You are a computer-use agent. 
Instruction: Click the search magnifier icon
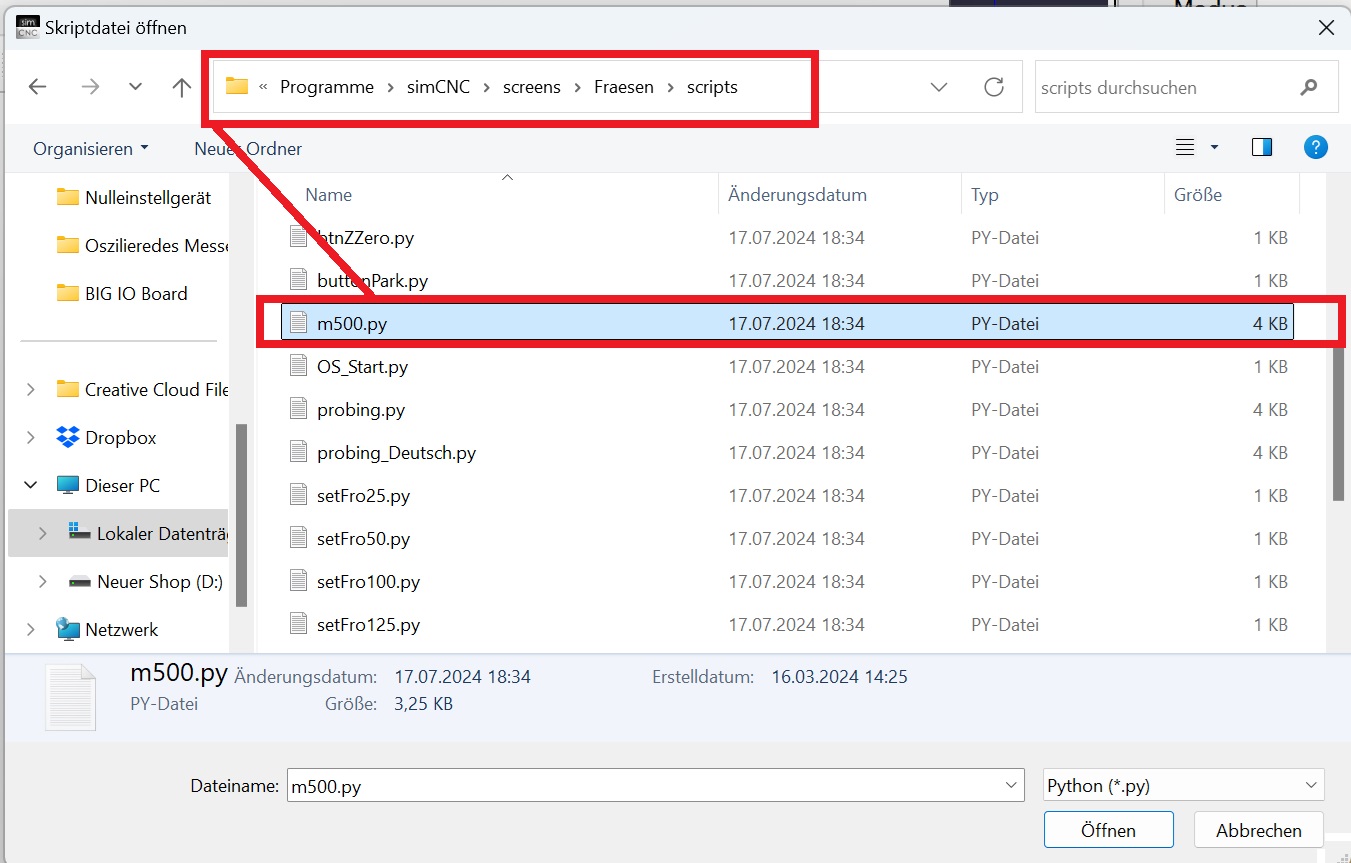pyautogui.click(x=1308, y=88)
